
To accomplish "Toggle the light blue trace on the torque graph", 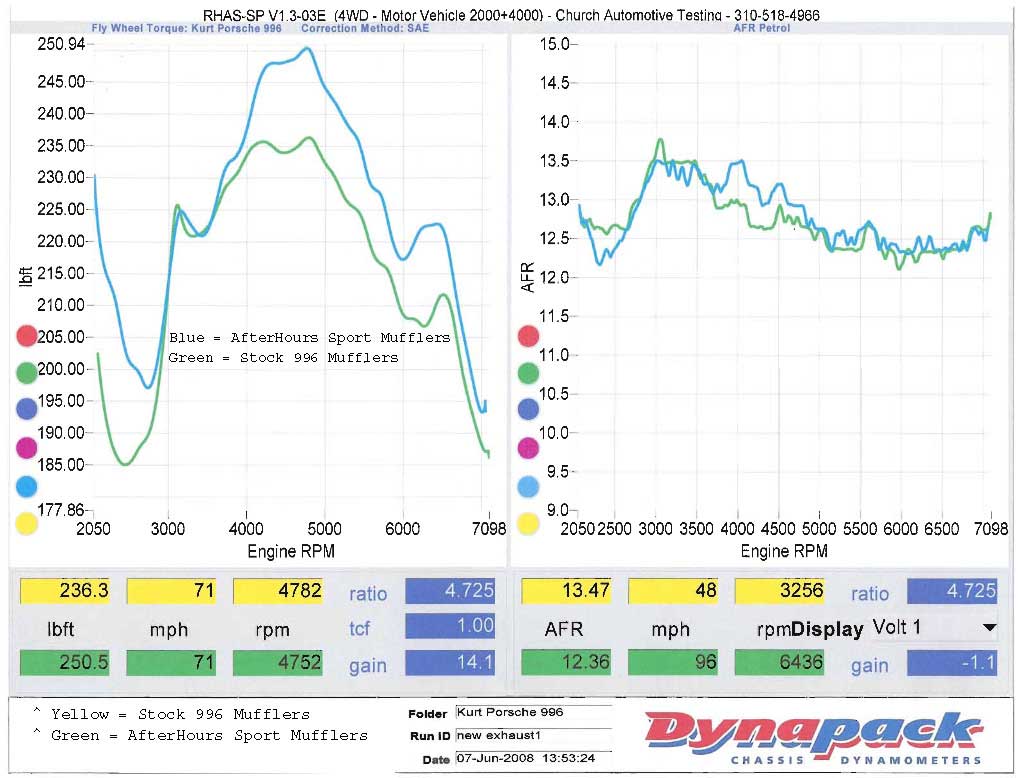I will [x=27, y=486].
